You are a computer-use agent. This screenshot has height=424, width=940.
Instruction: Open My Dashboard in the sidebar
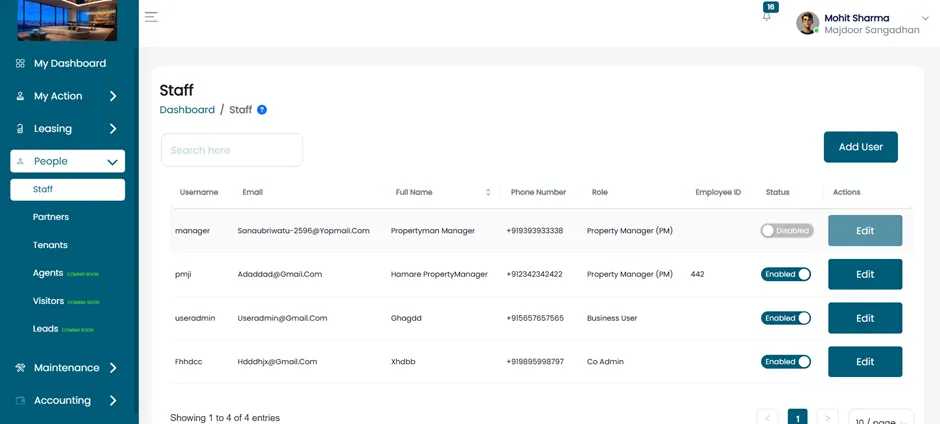pyautogui.click(x=70, y=63)
